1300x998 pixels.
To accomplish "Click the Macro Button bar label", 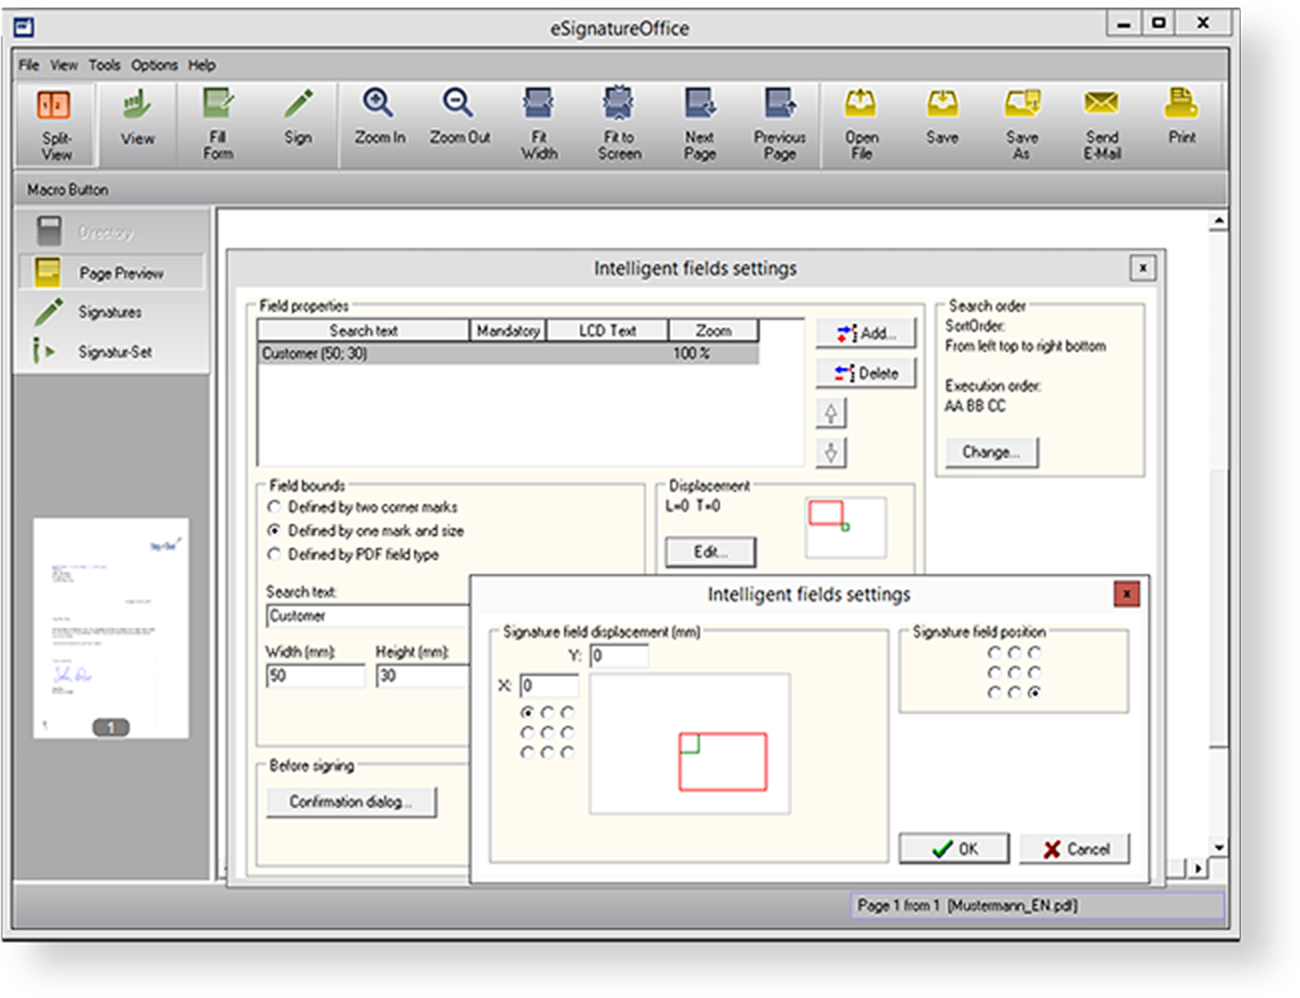I will point(68,189).
